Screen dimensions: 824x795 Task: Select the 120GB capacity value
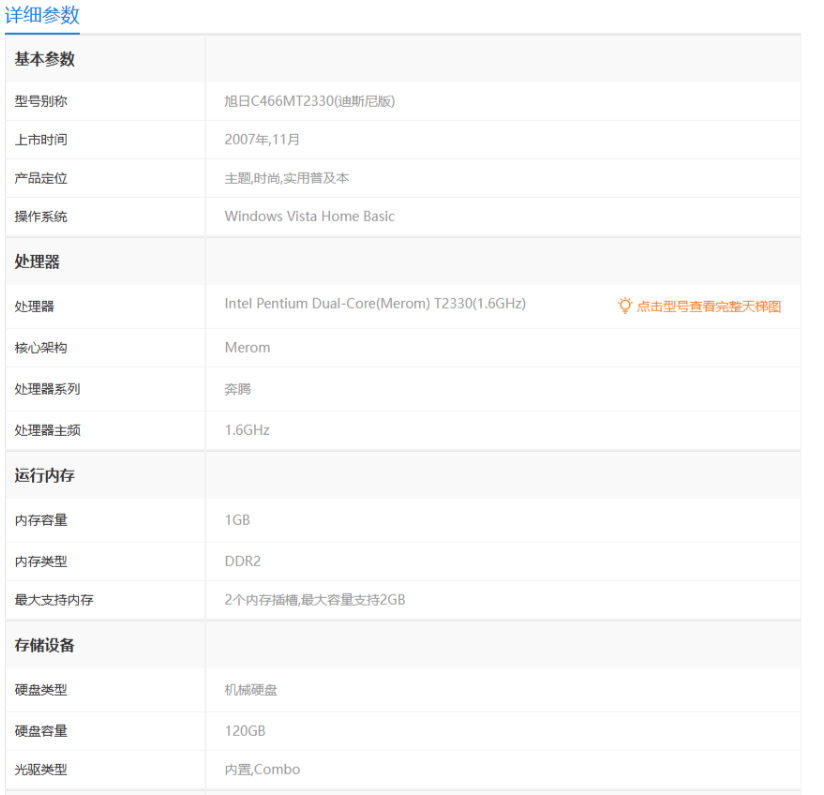(245, 731)
